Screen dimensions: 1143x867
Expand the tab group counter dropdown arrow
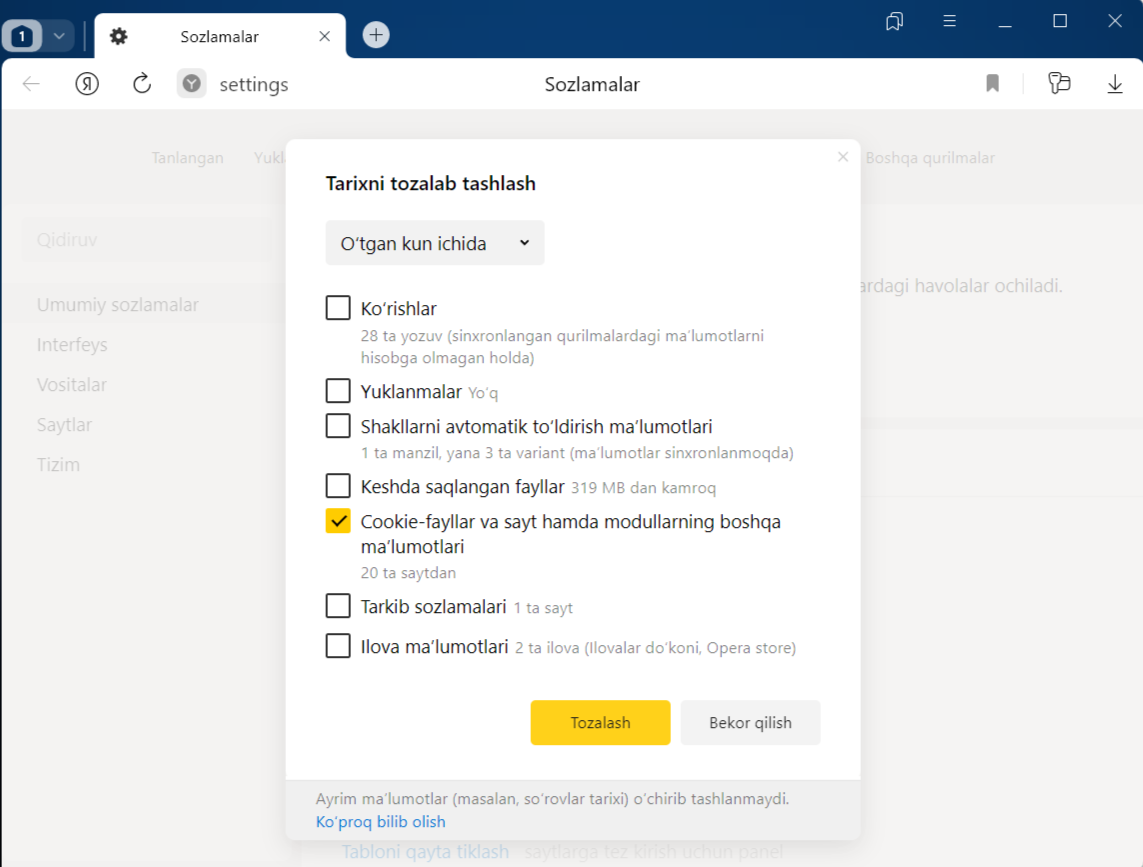pyautogui.click(x=59, y=36)
